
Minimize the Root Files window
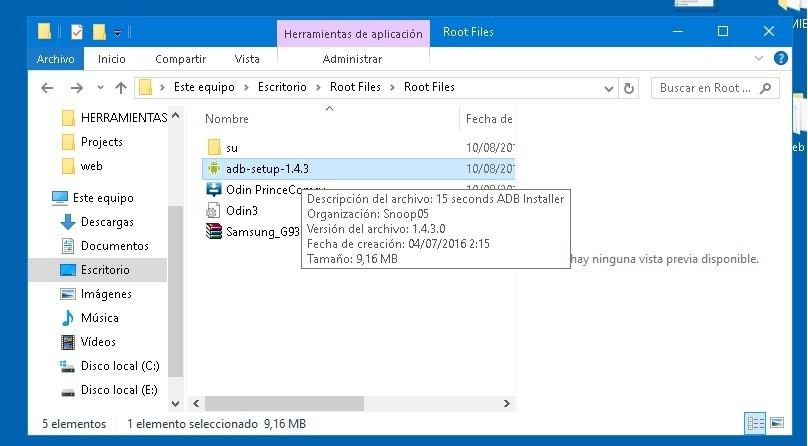click(x=679, y=31)
